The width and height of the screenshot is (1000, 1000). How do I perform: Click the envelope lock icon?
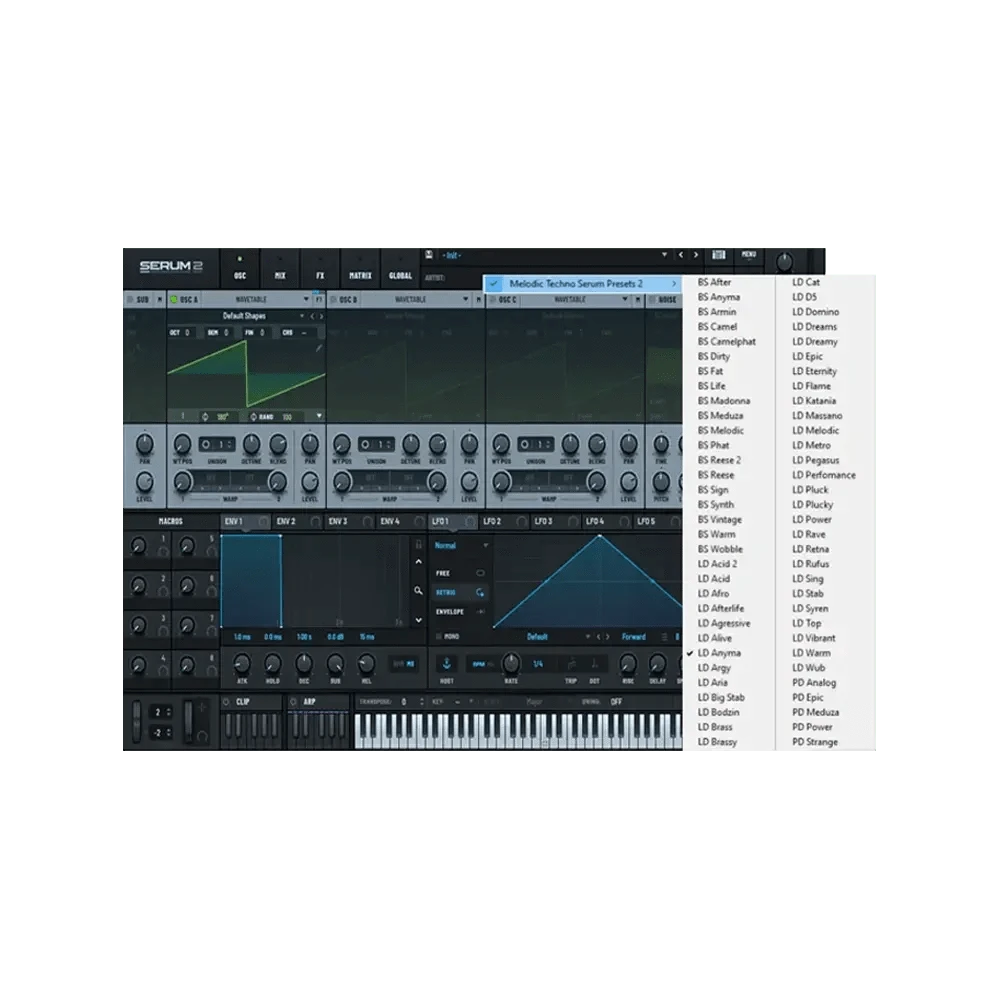point(418,545)
